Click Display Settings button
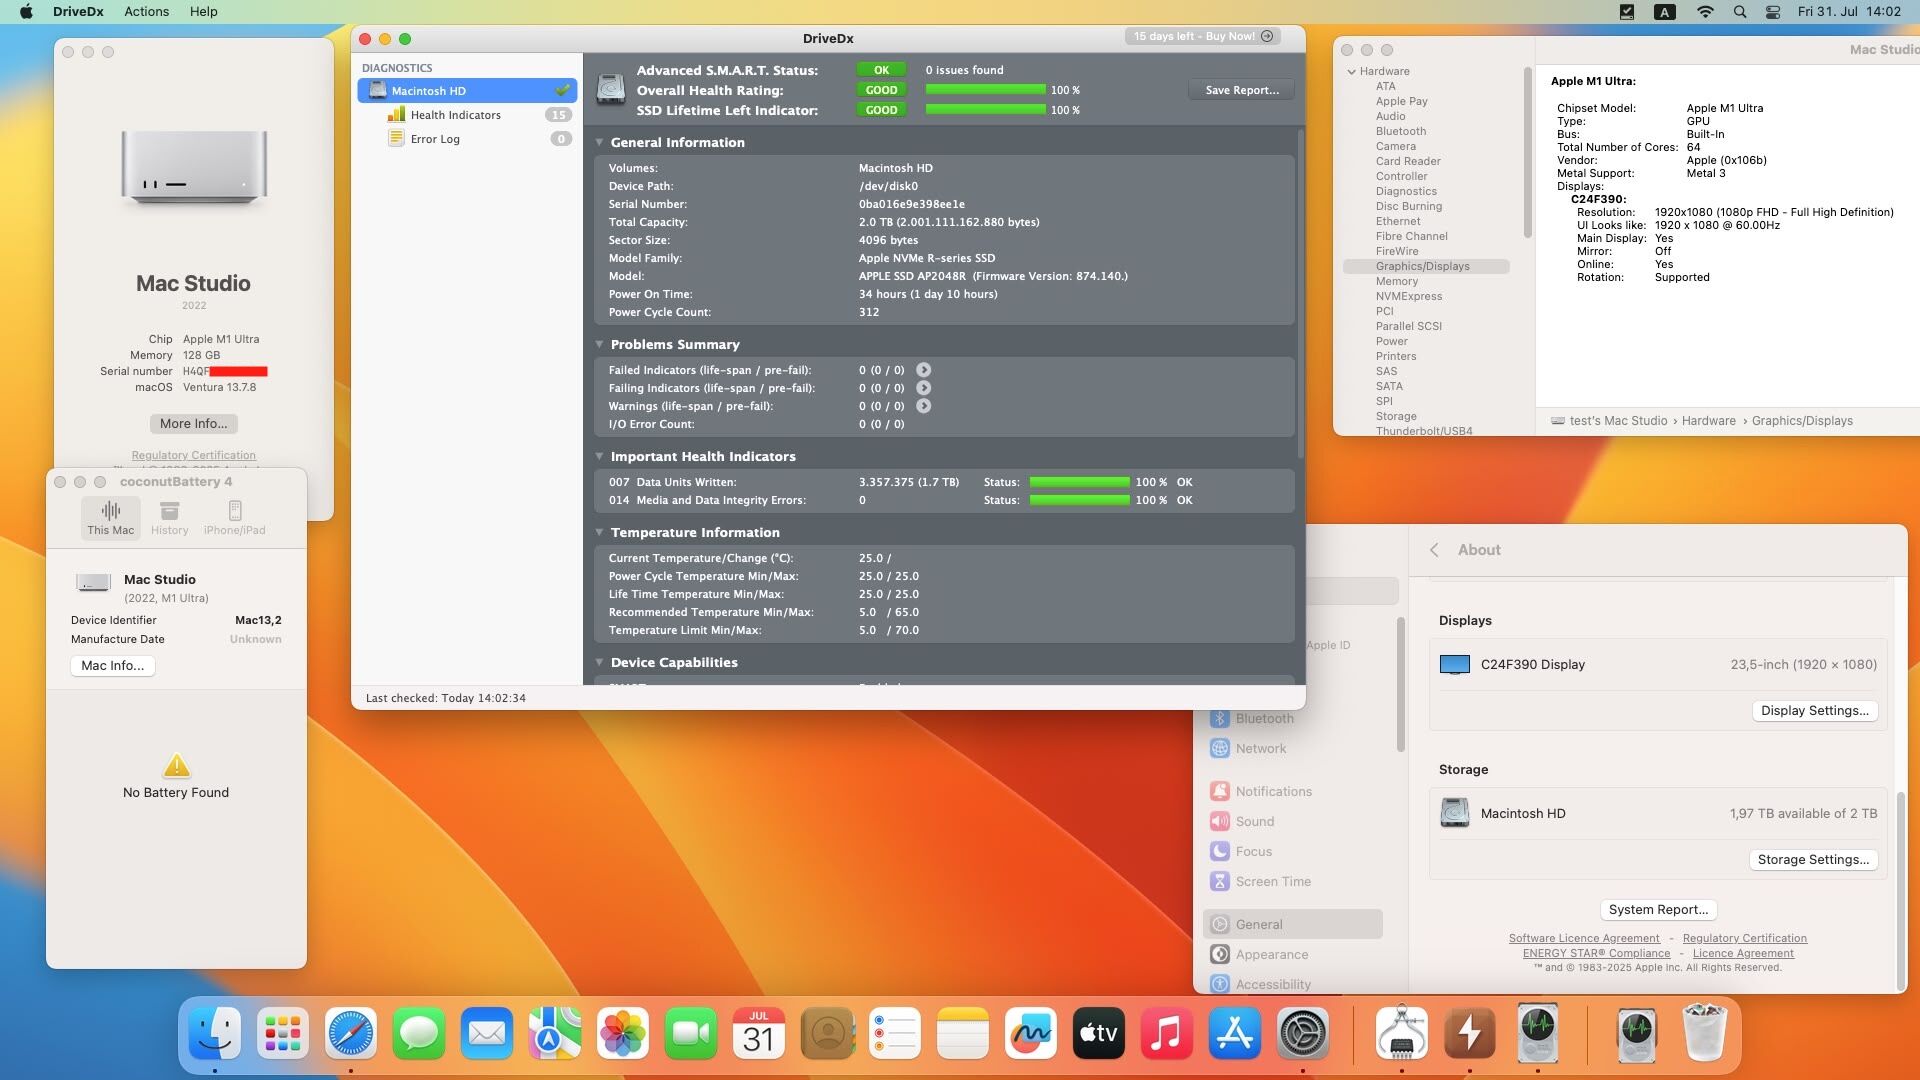Screen dimensions: 1920x1080 pyautogui.click(x=1814, y=711)
